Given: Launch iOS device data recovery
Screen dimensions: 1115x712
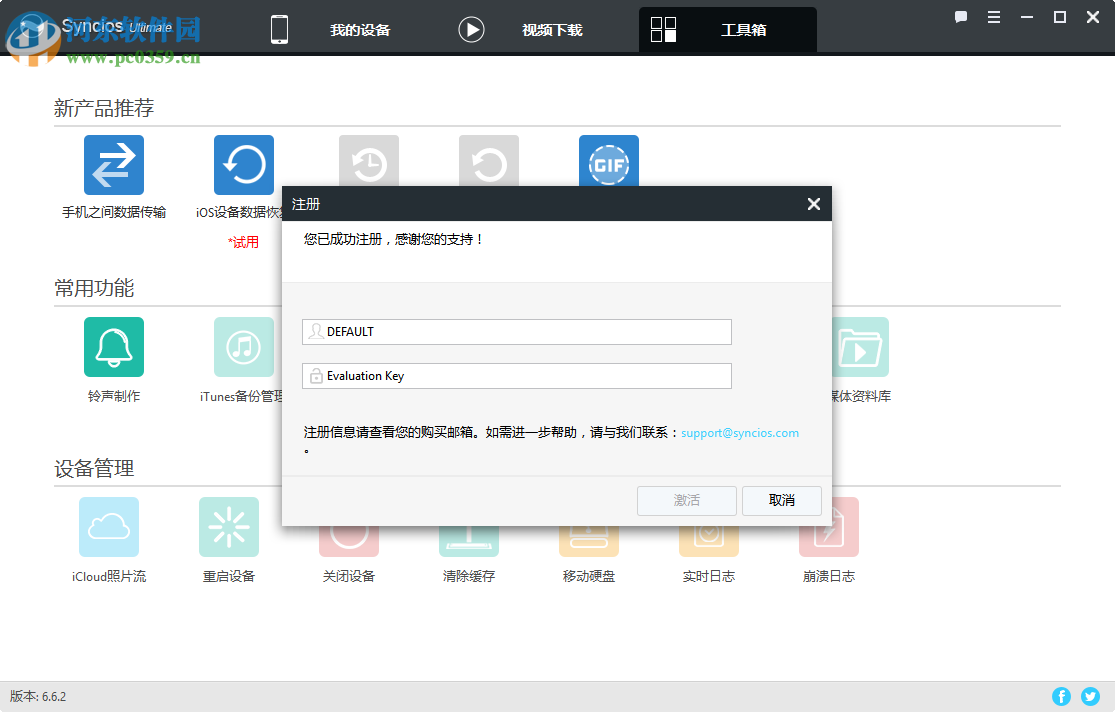Looking at the screenshot, I should (243, 163).
